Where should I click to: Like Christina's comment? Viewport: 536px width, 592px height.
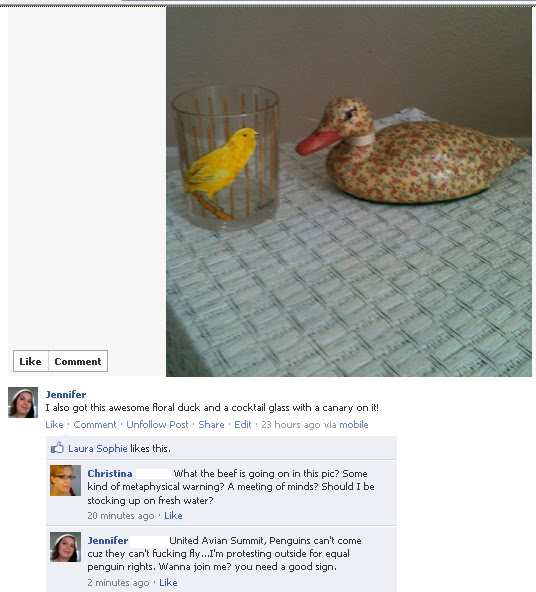click(x=173, y=516)
